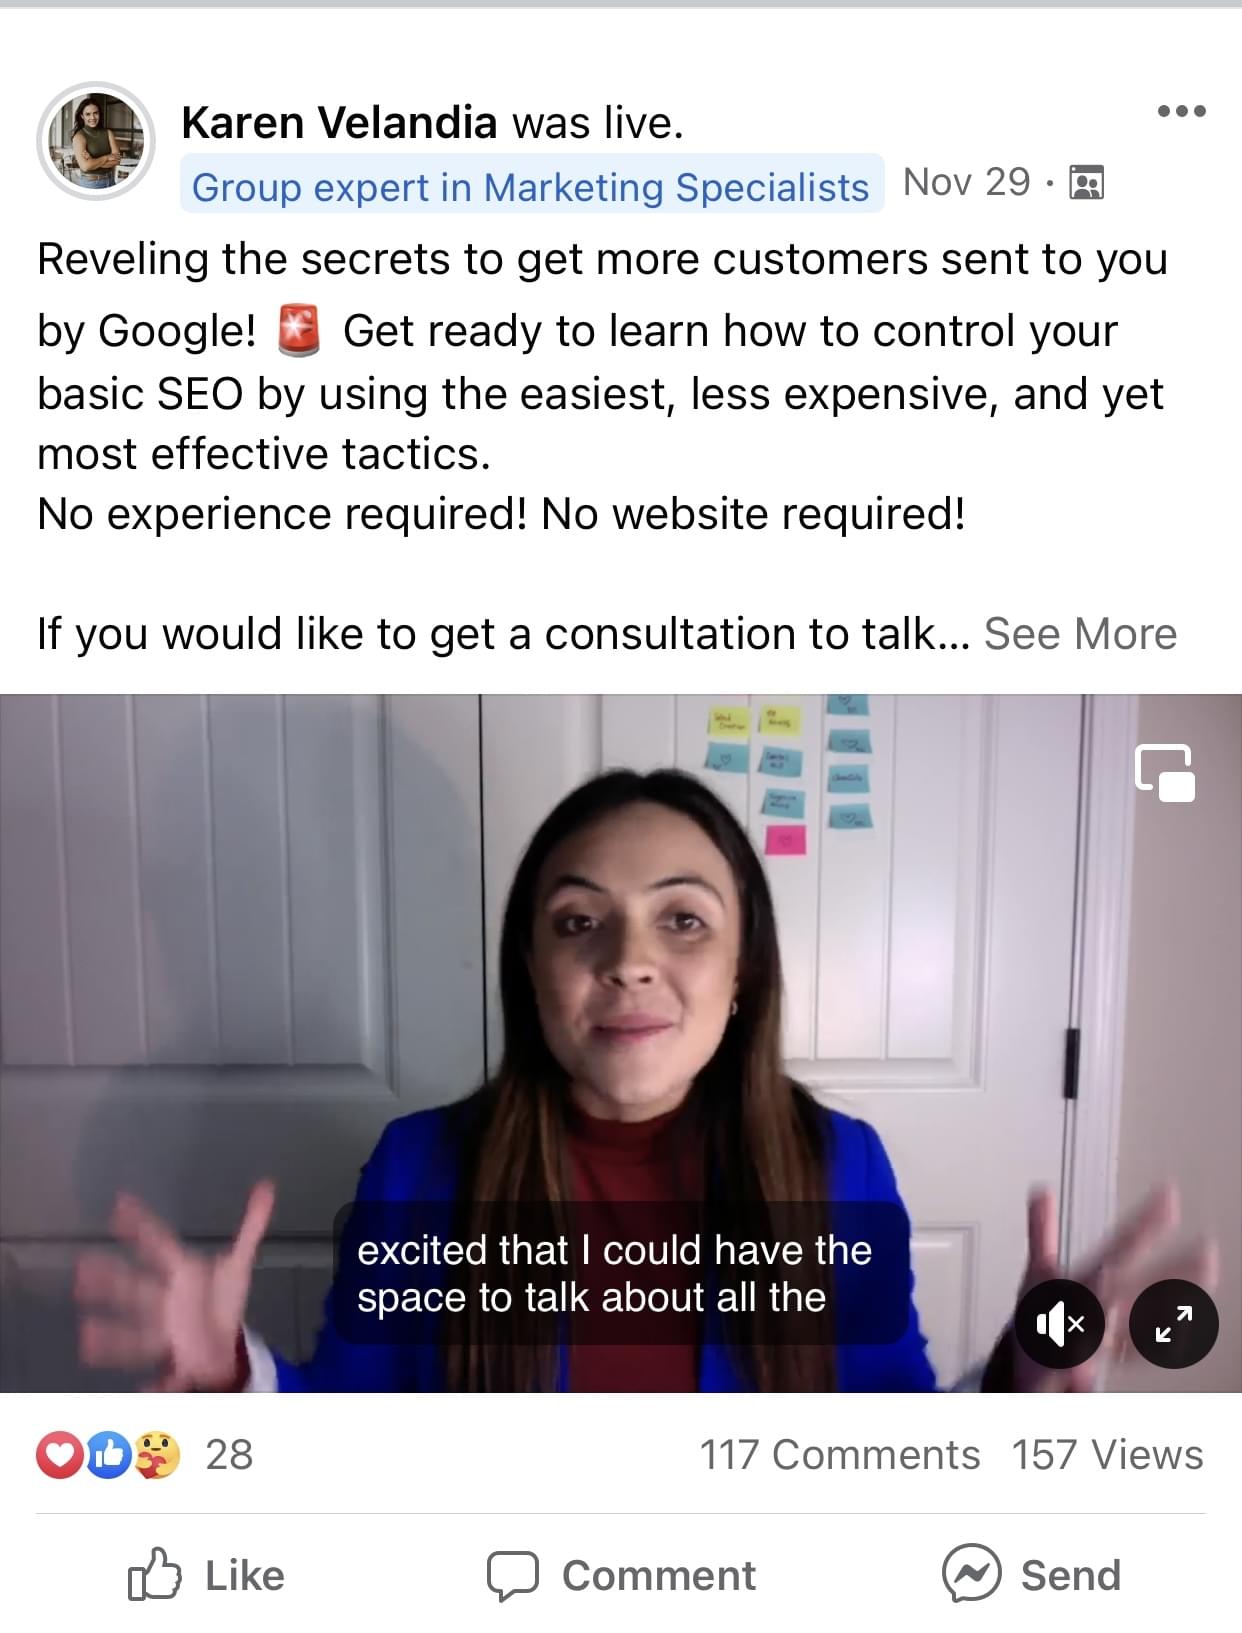1242x1633 pixels.
Task: Tap the live video to play it
Action: (x=621, y=1043)
